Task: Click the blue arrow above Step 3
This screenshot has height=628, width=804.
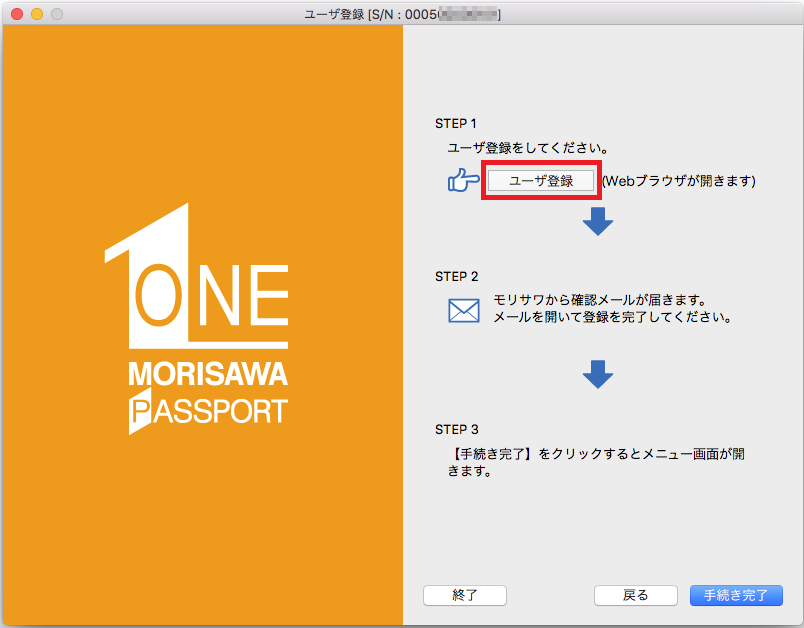Action: point(598,374)
